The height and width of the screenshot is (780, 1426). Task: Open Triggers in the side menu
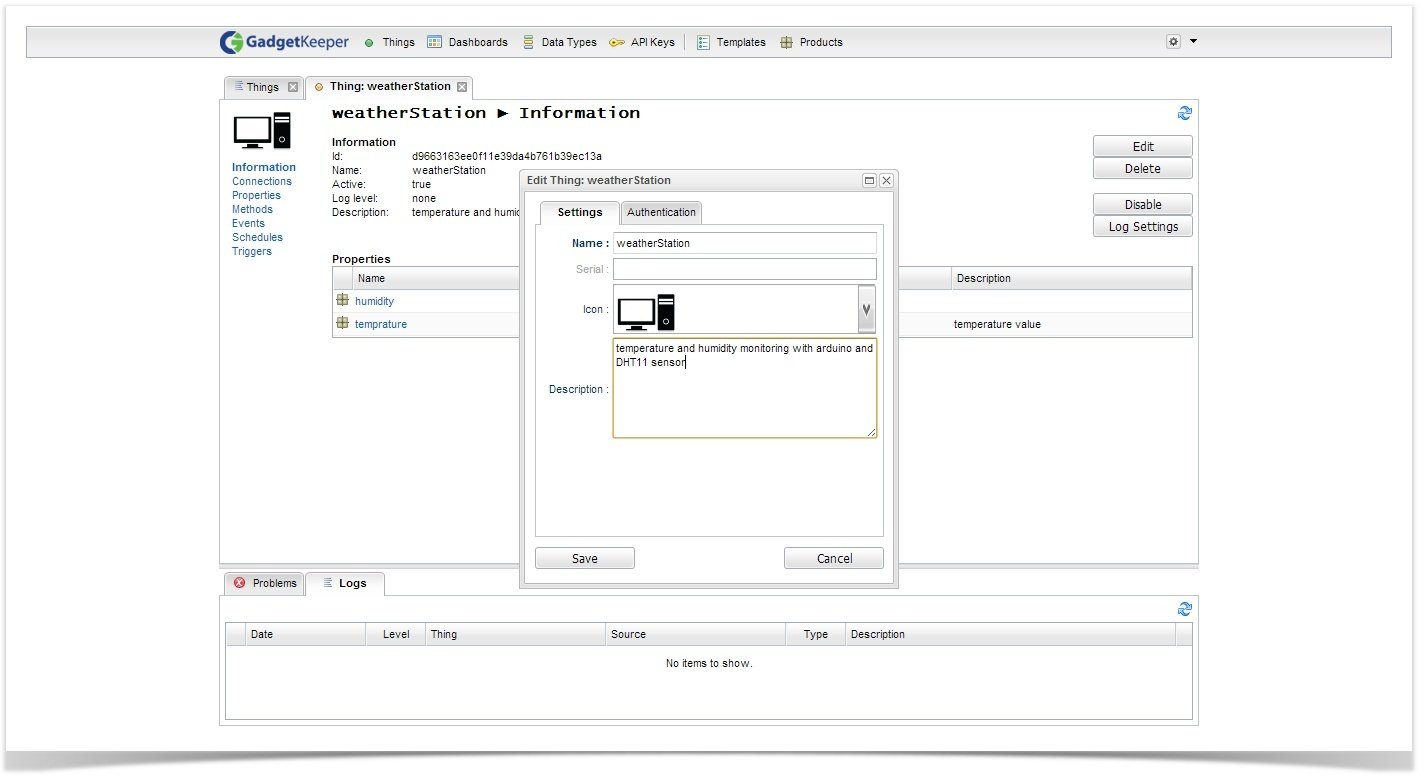point(252,251)
